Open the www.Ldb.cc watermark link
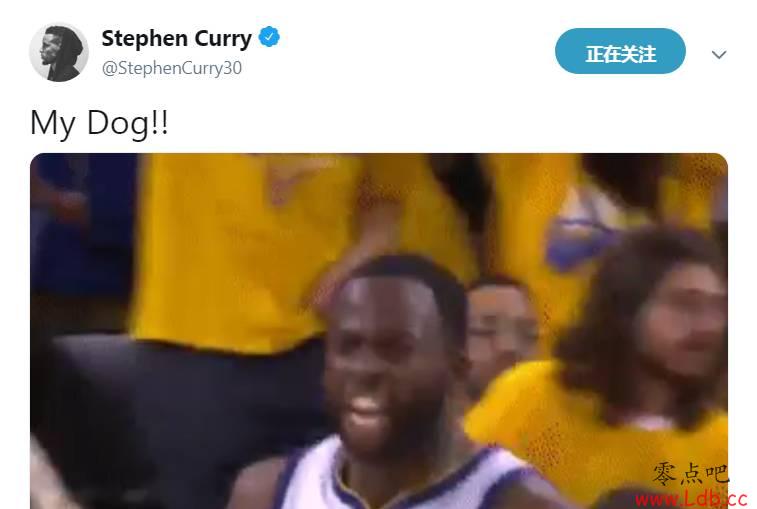Image resolution: width=757 pixels, height=509 pixels. click(x=691, y=498)
